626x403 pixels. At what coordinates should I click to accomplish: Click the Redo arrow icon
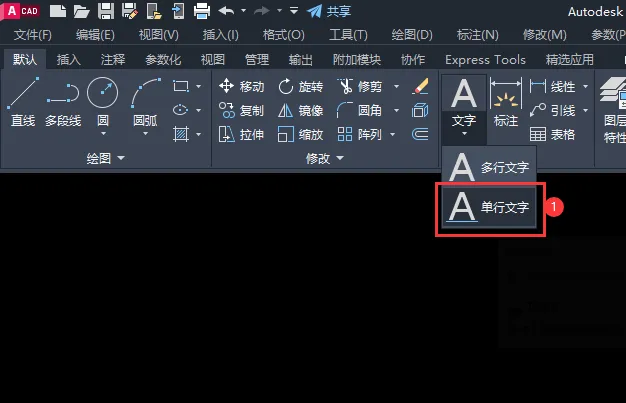pyautogui.click(x=261, y=11)
